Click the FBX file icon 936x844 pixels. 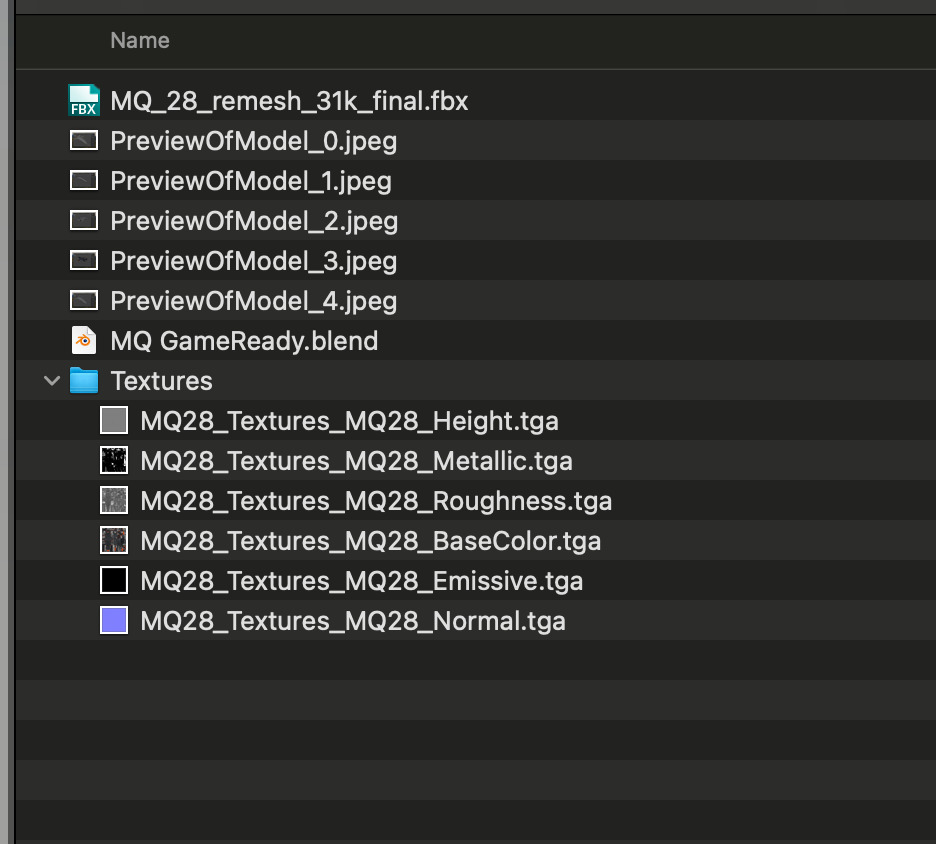pyautogui.click(x=84, y=101)
